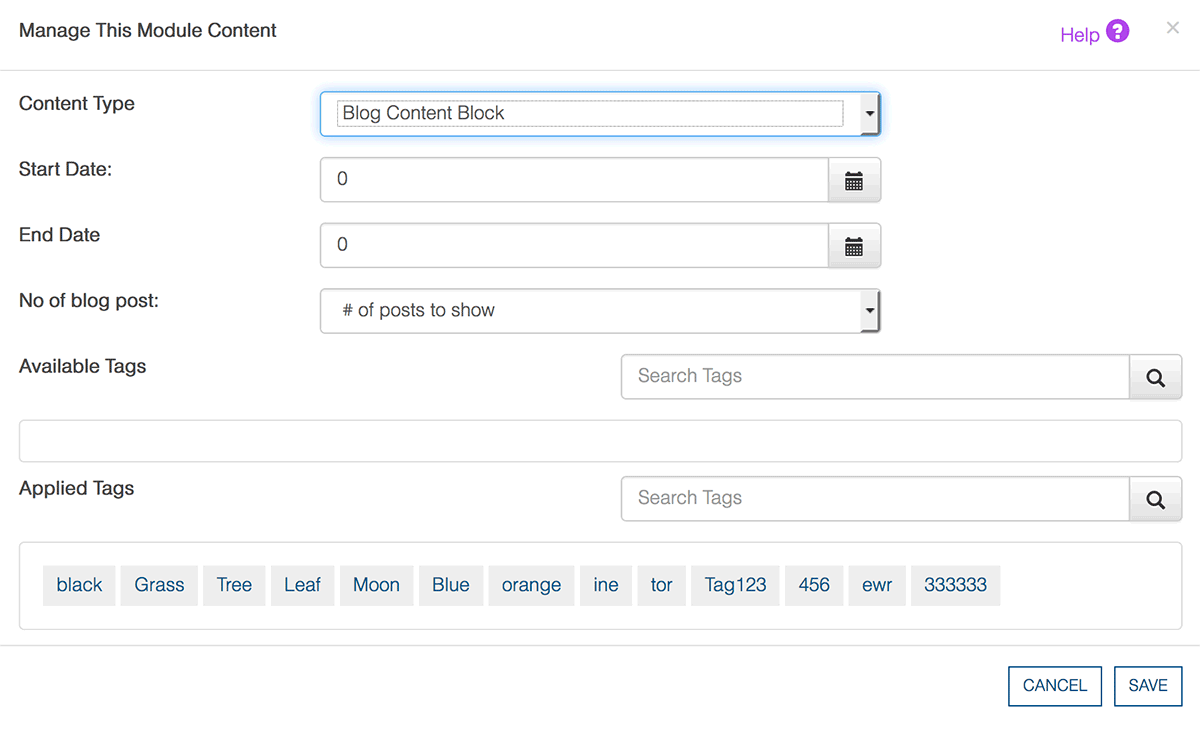Click the Available Tags search magnifier icon

(1156, 377)
